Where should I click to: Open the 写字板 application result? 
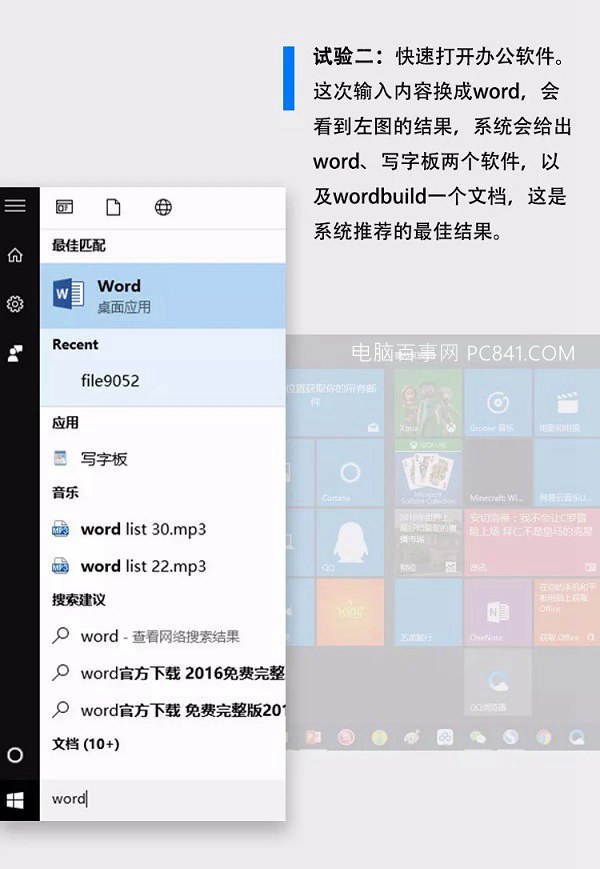coord(104,459)
